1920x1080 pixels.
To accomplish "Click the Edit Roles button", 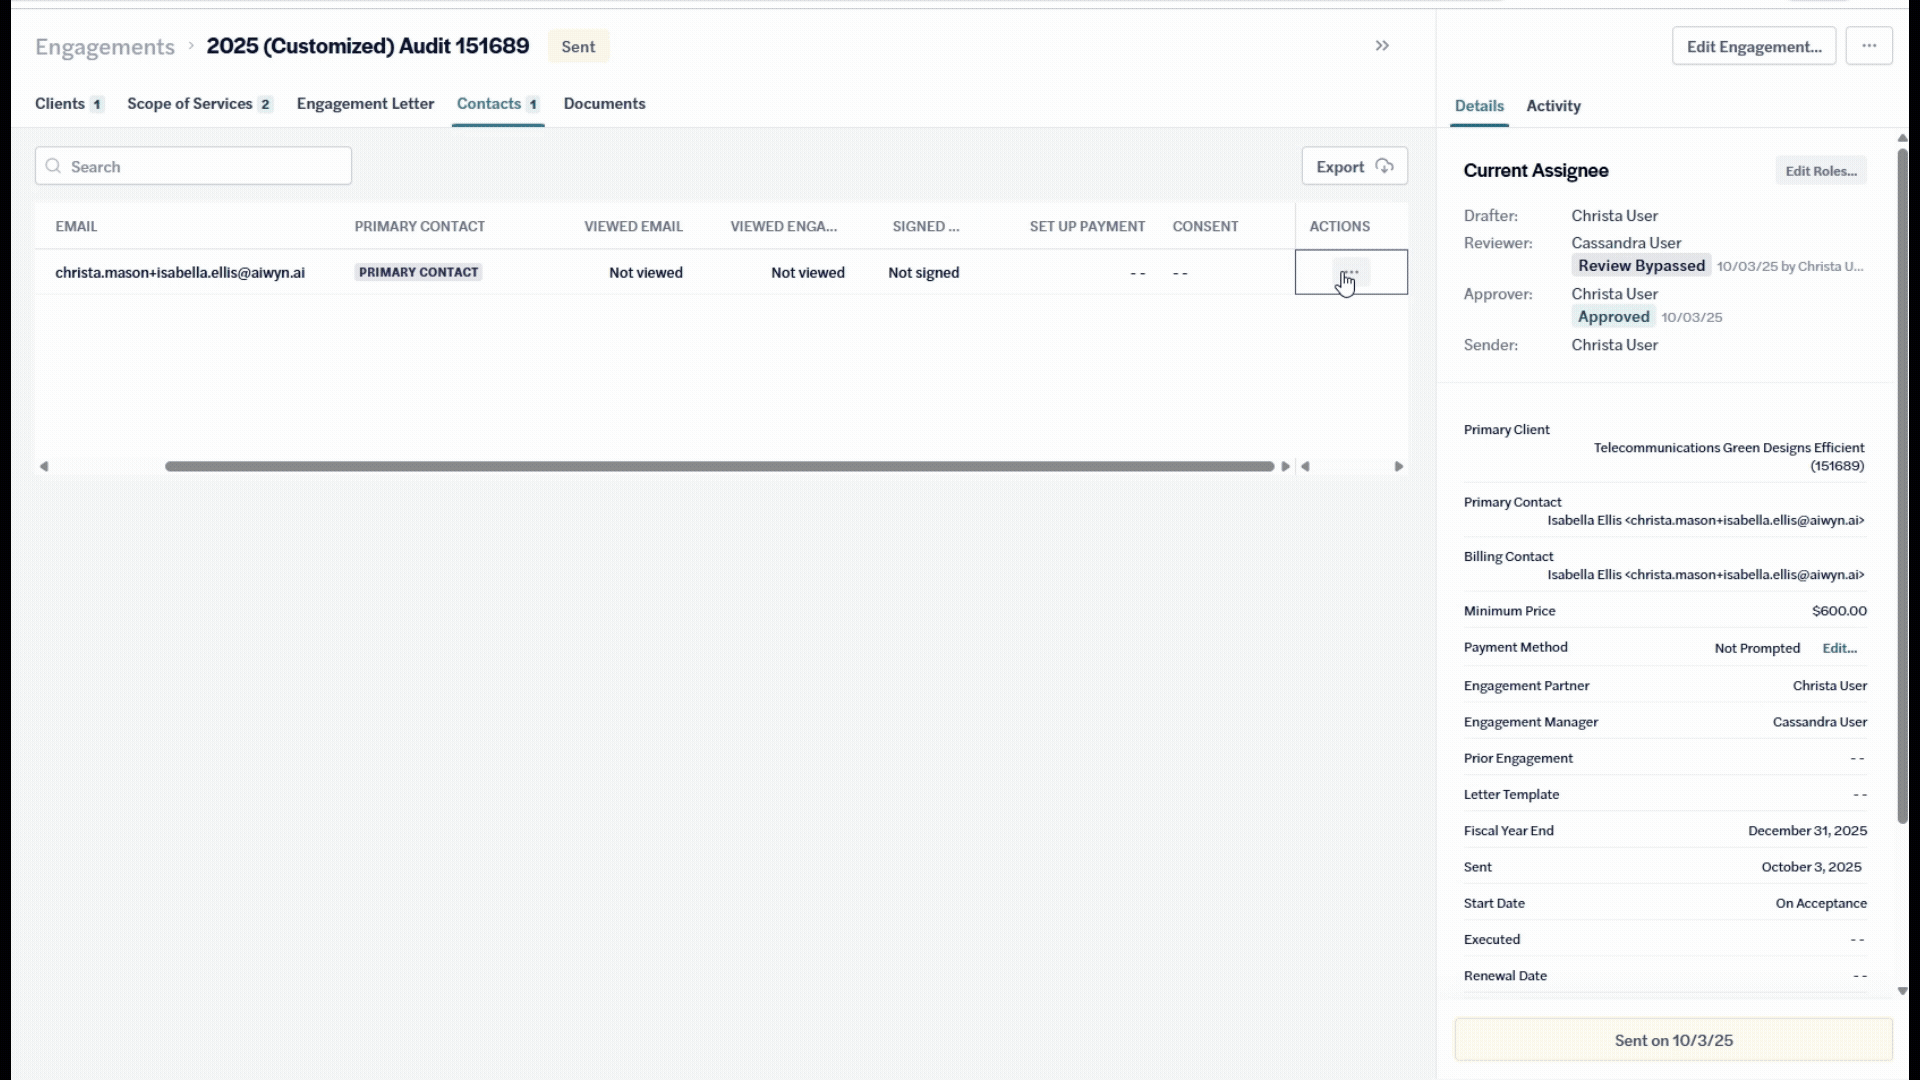I will point(1821,171).
